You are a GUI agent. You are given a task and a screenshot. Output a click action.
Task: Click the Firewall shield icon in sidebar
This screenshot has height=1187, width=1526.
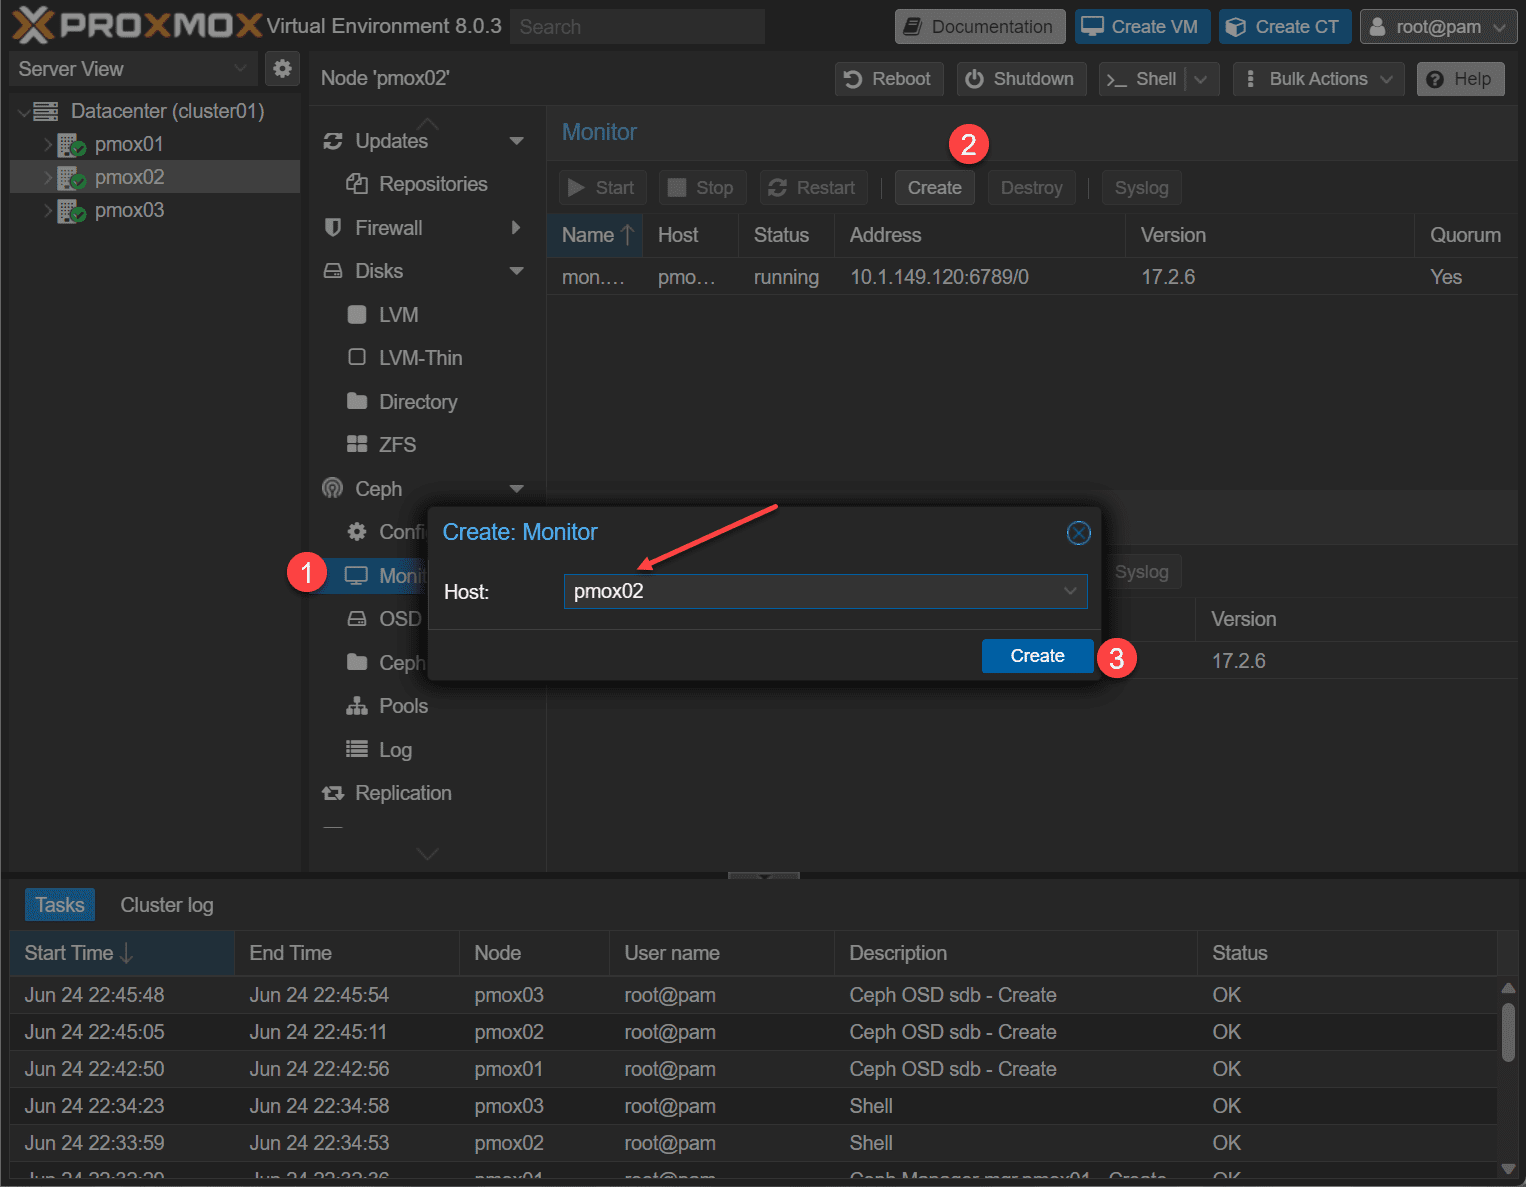click(x=333, y=228)
